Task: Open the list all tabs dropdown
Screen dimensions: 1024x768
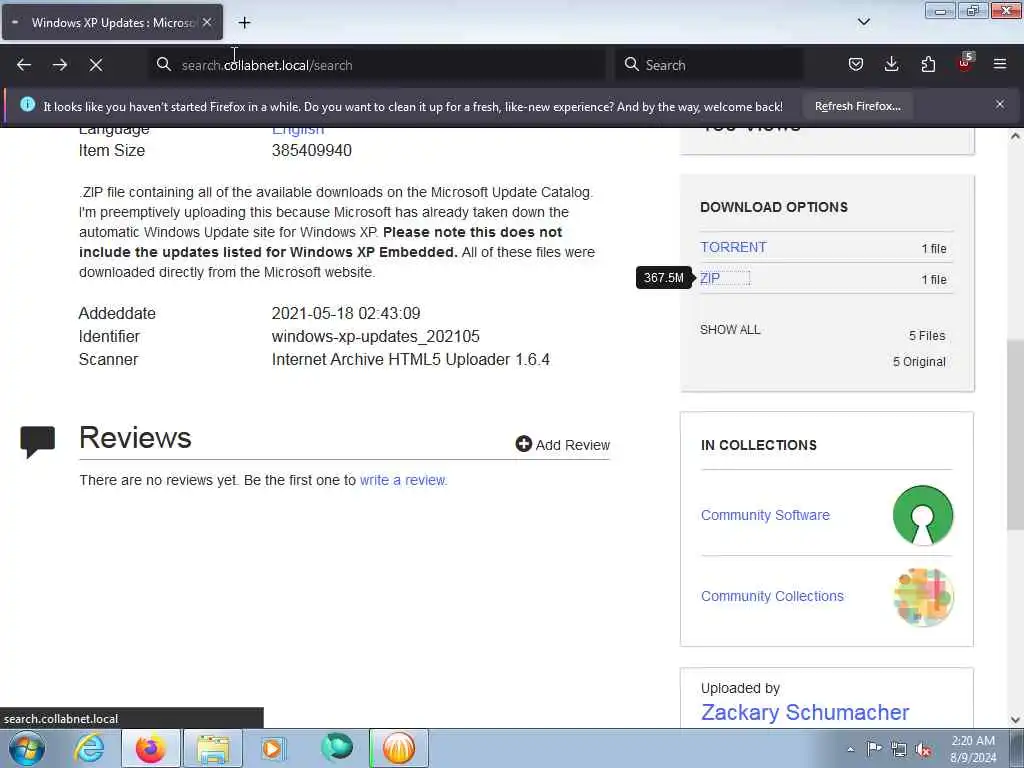Action: (x=863, y=22)
